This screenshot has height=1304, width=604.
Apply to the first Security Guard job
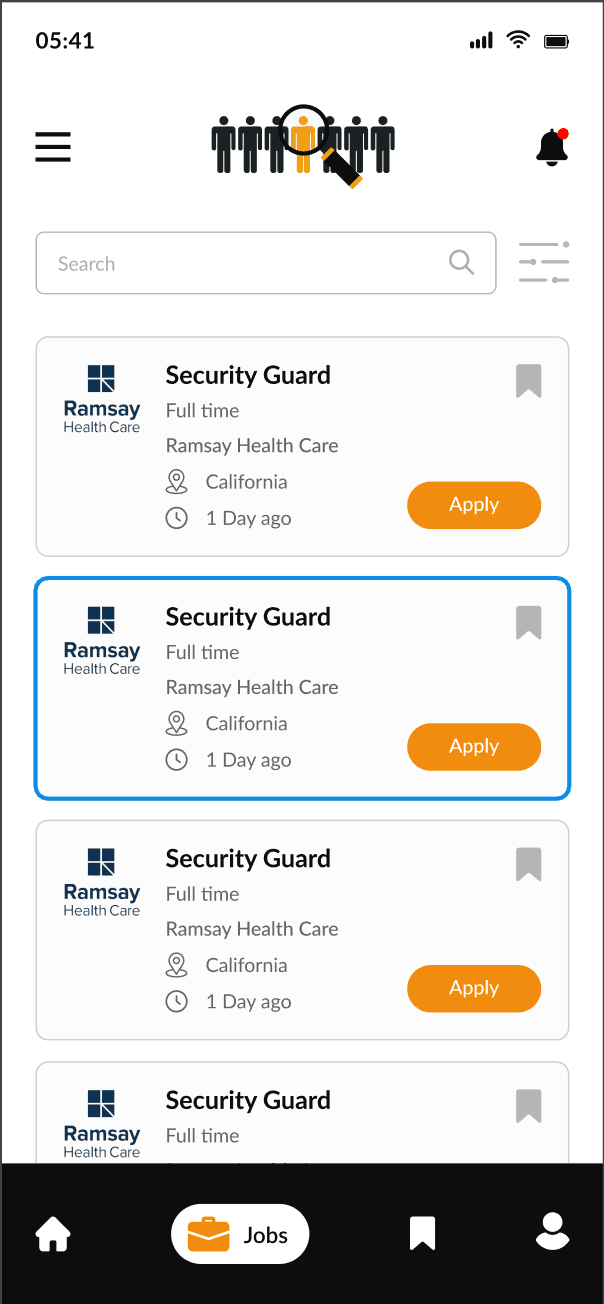click(x=474, y=505)
